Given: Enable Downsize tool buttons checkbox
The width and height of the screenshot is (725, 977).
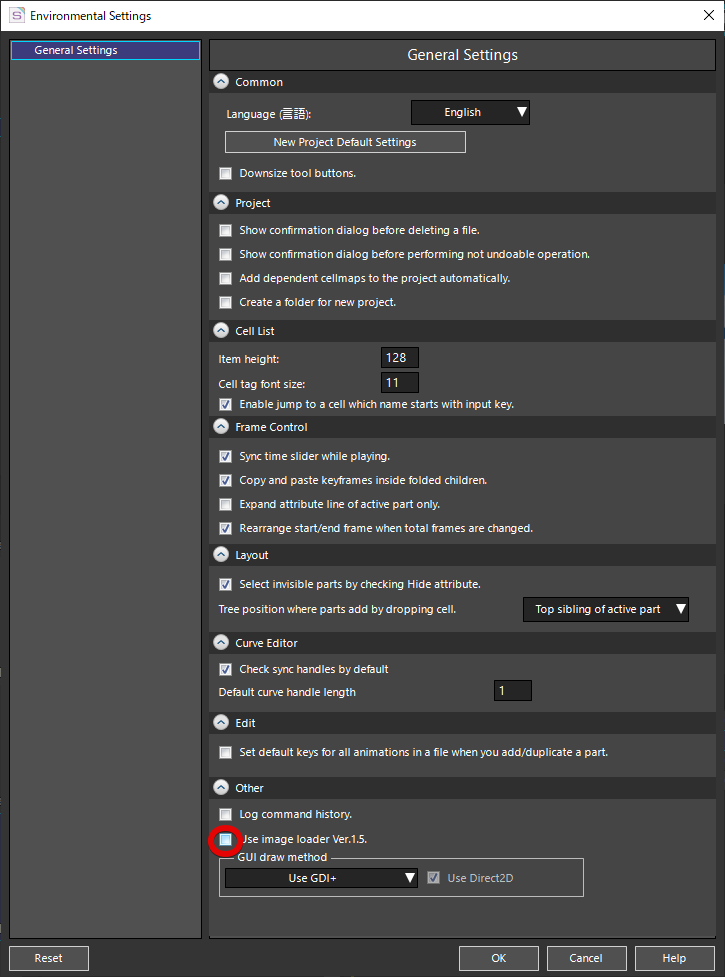Looking at the screenshot, I should tap(225, 173).
